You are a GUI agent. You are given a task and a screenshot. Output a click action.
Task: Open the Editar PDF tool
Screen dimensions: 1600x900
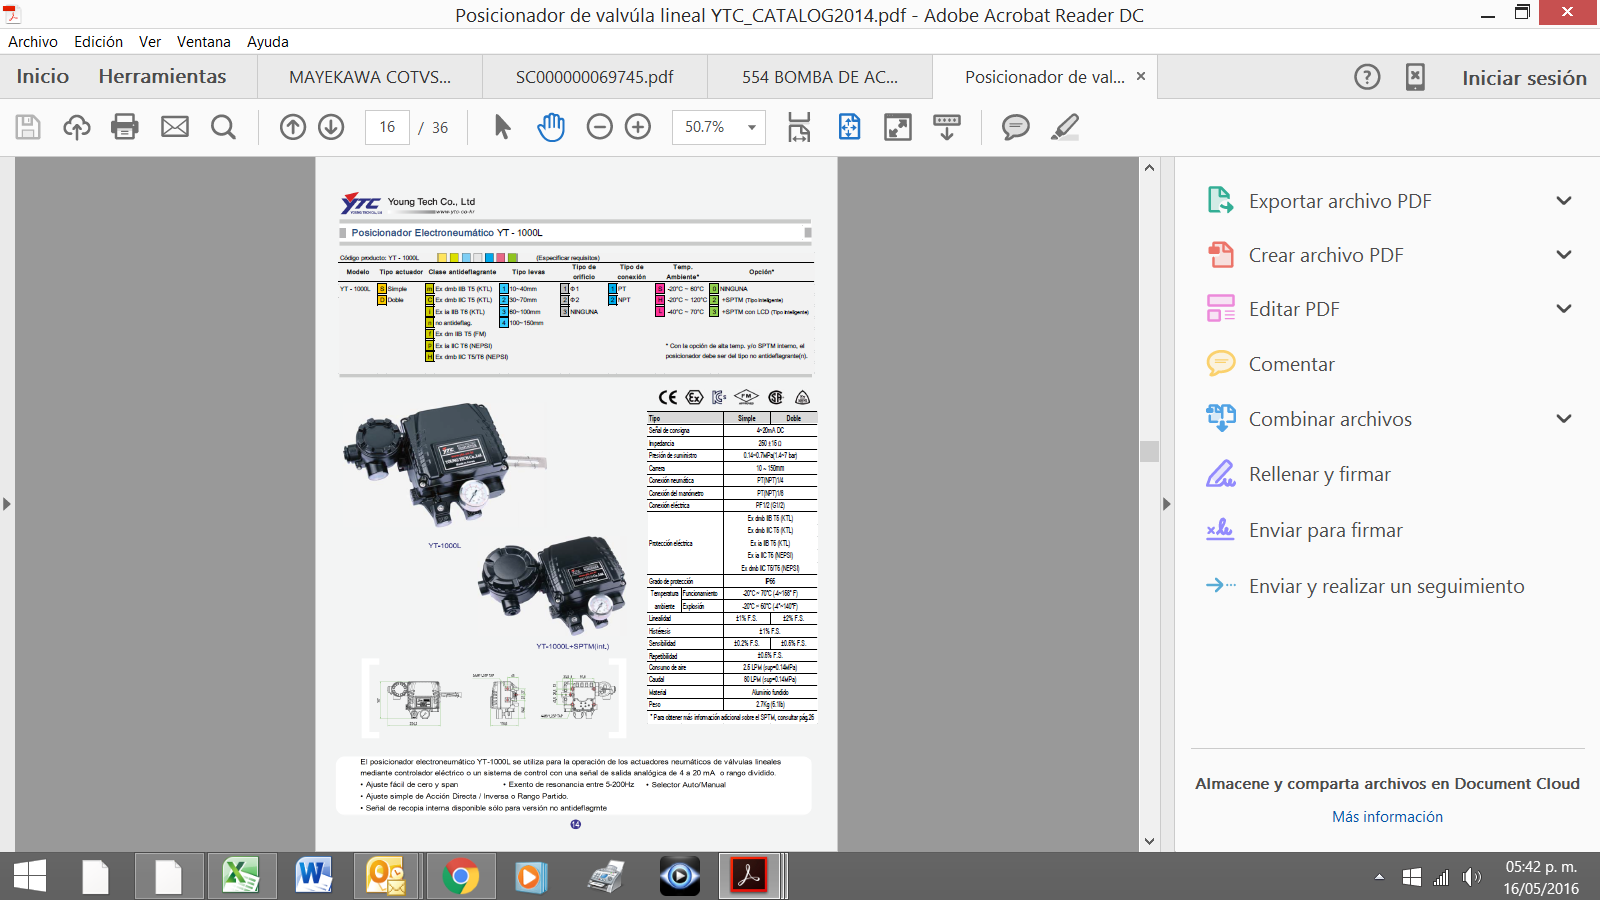coord(1294,309)
